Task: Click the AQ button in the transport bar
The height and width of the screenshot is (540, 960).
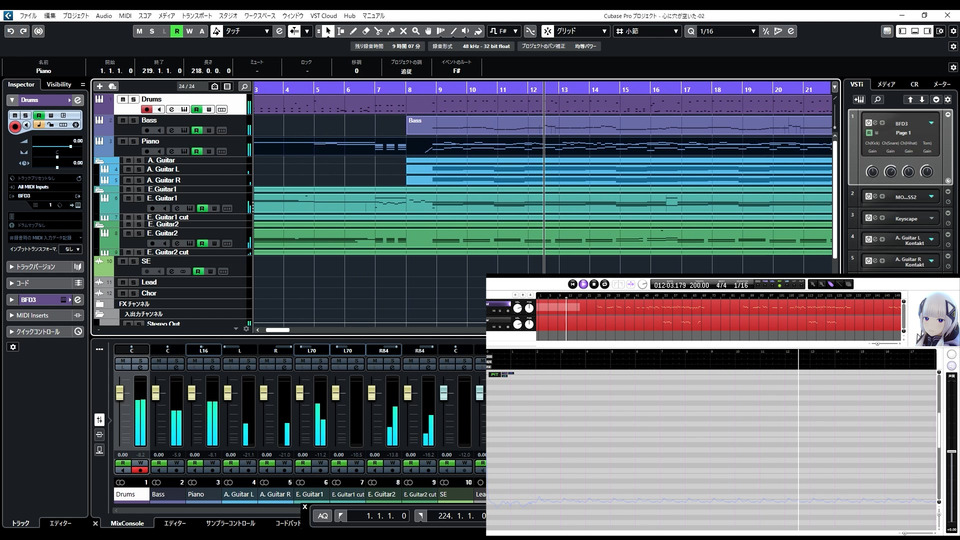Action: [322, 516]
